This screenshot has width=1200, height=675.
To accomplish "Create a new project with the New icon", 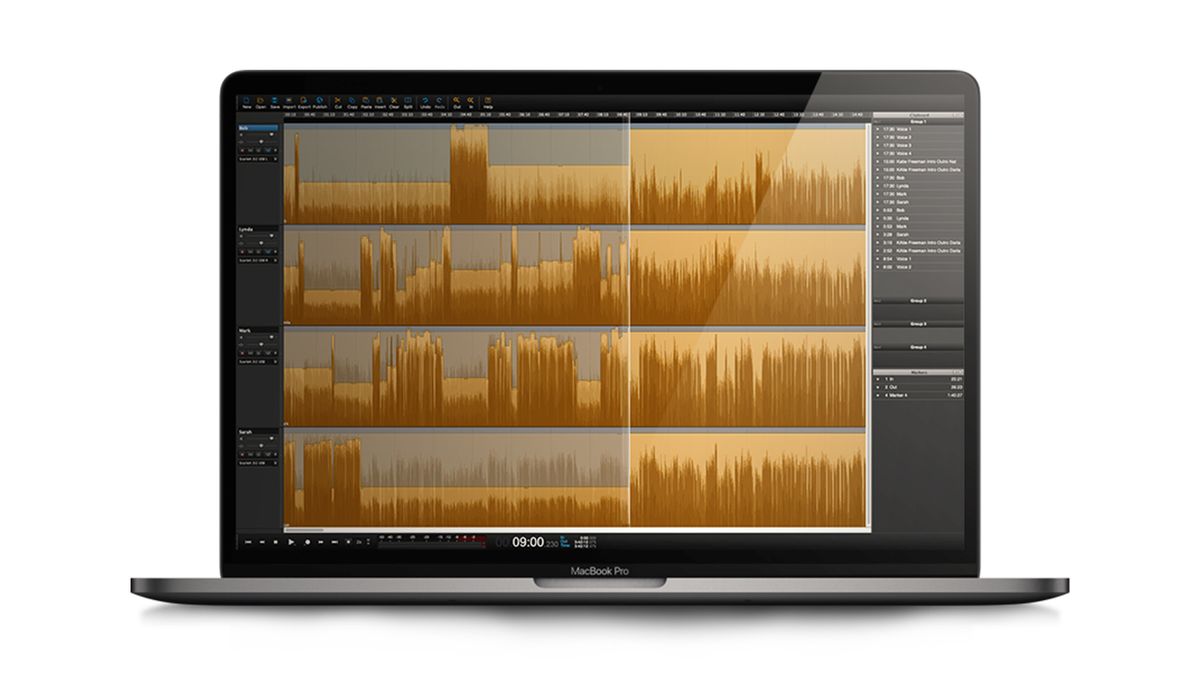I will click(246, 101).
